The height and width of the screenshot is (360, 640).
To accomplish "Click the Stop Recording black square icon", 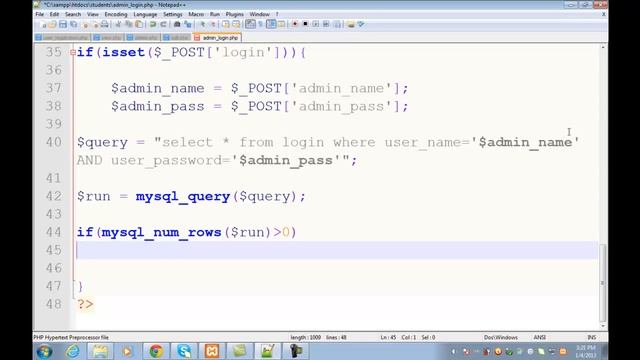I will [x=305, y=24].
